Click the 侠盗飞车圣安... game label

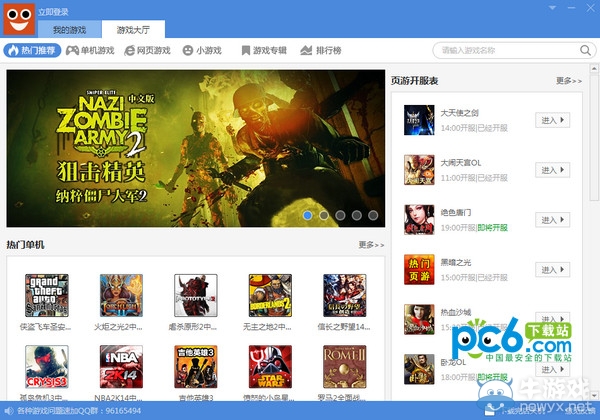tap(46, 327)
